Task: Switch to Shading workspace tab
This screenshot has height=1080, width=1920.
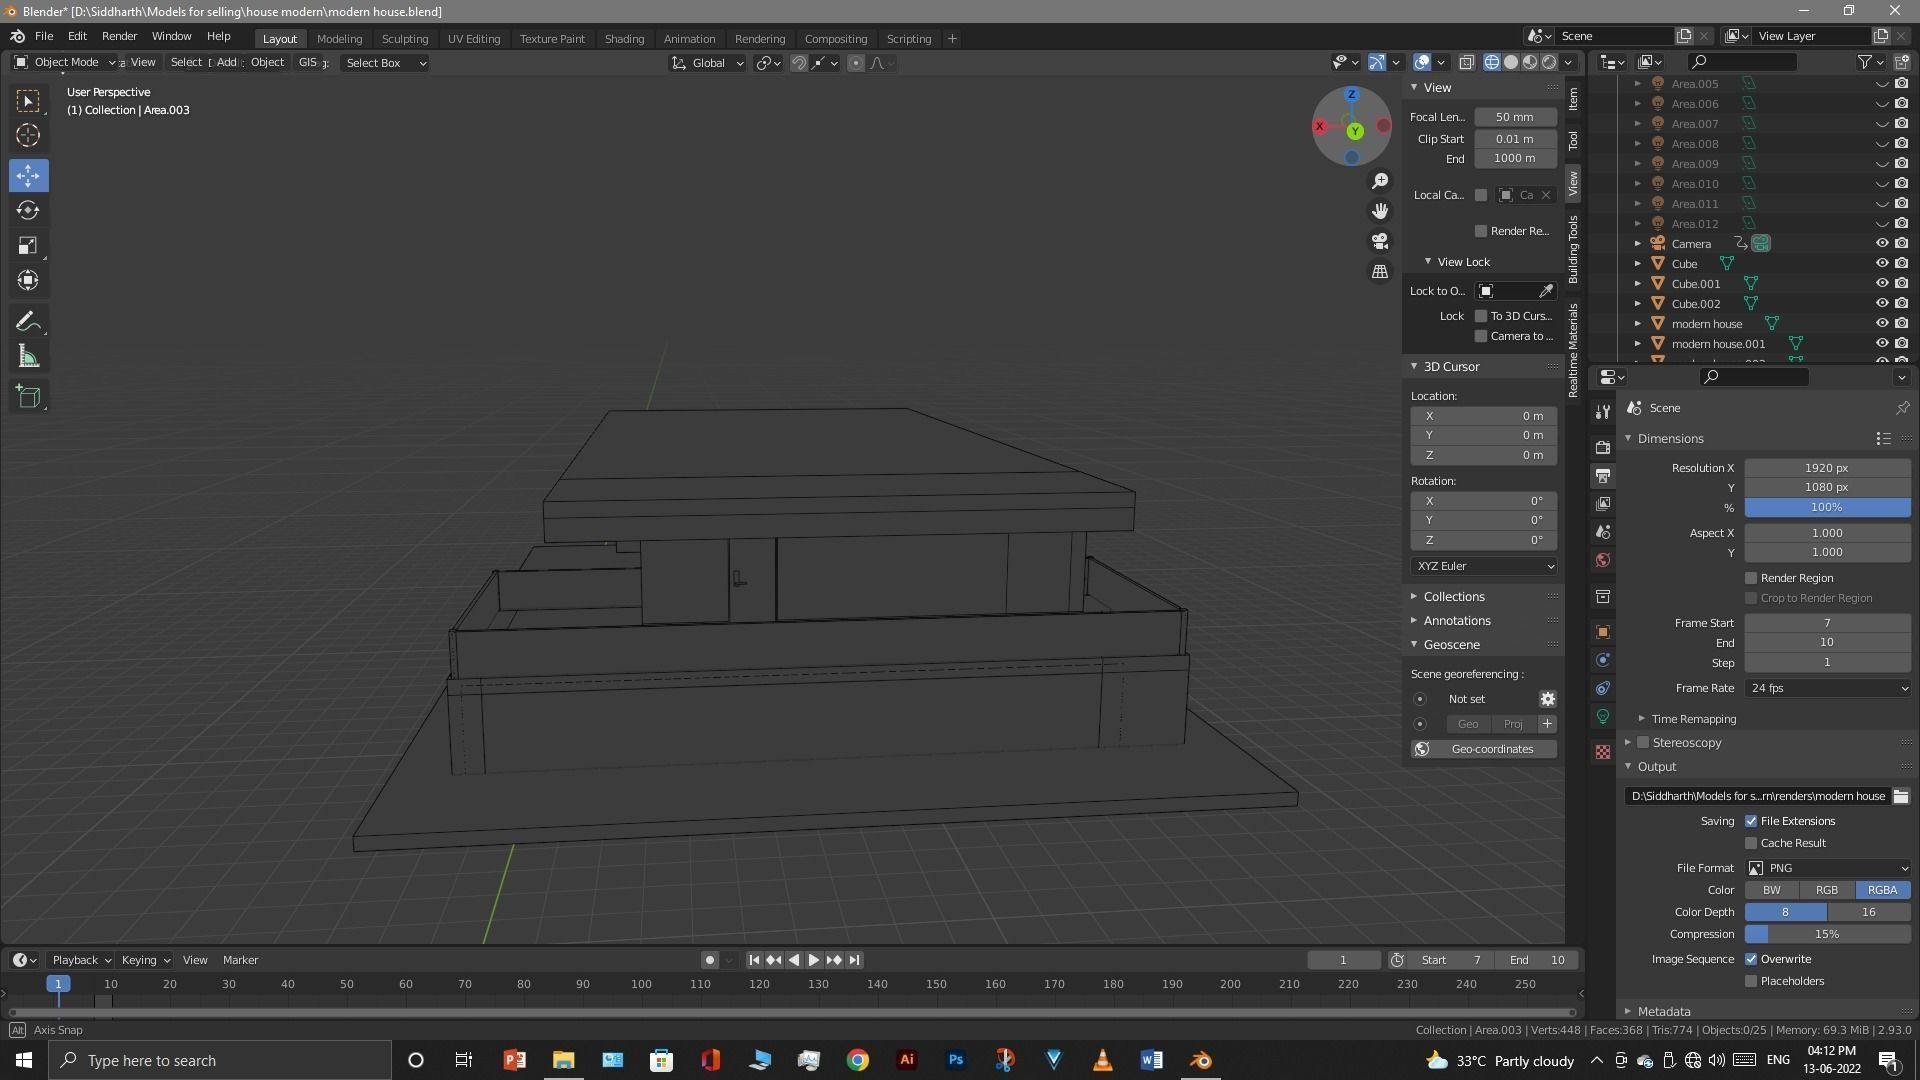Action: tap(624, 38)
